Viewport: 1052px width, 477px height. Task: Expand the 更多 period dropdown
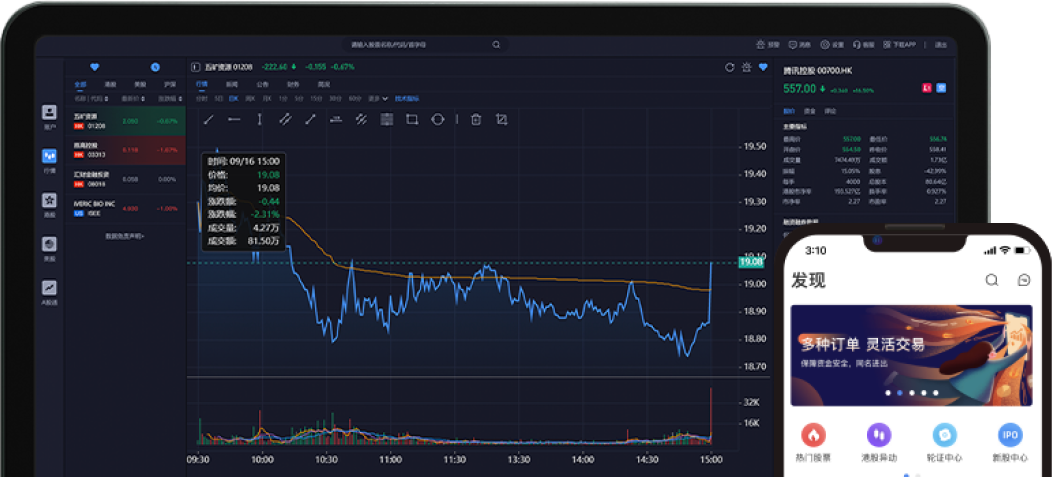(x=378, y=99)
